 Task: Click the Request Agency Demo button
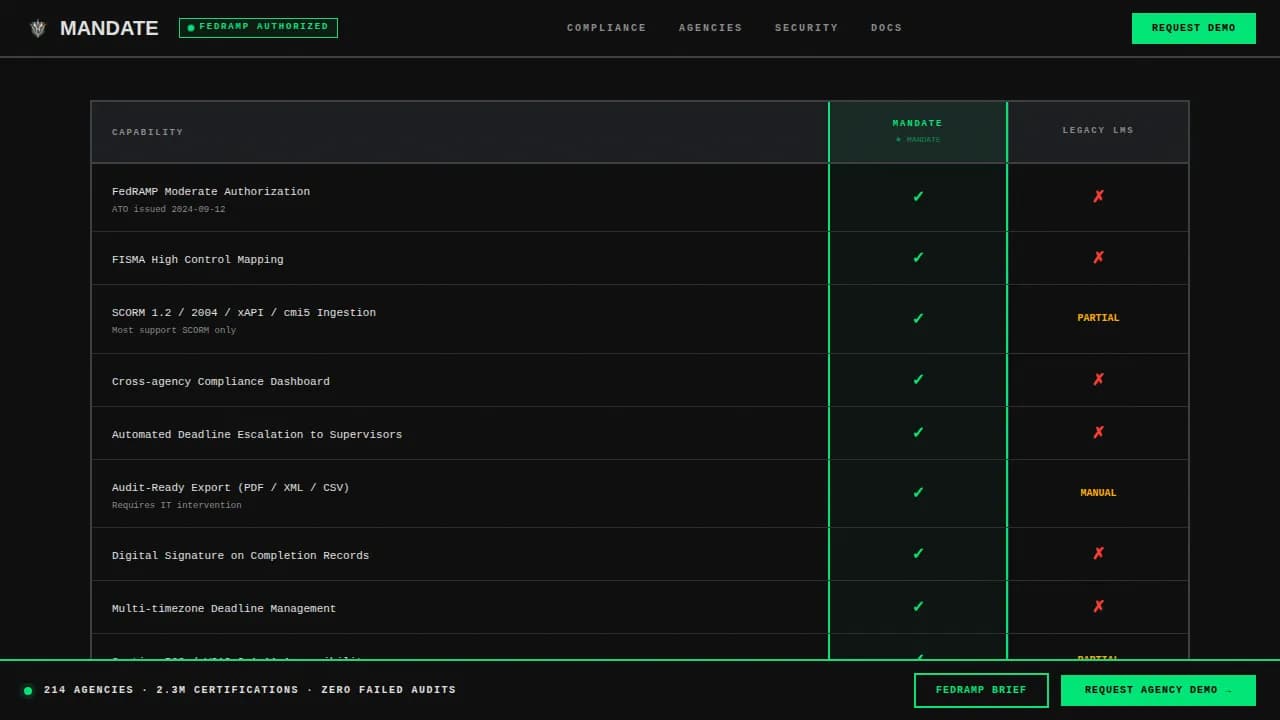(x=1158, y=690)
